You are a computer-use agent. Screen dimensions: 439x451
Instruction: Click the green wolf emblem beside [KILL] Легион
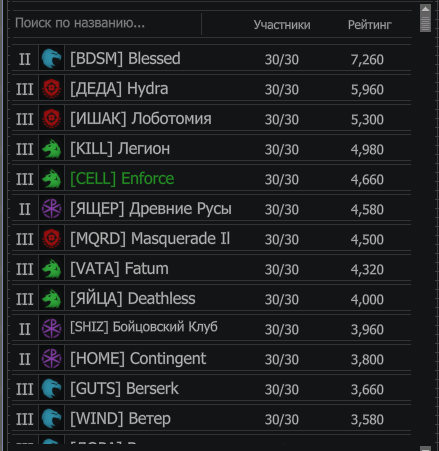[51, 149]
